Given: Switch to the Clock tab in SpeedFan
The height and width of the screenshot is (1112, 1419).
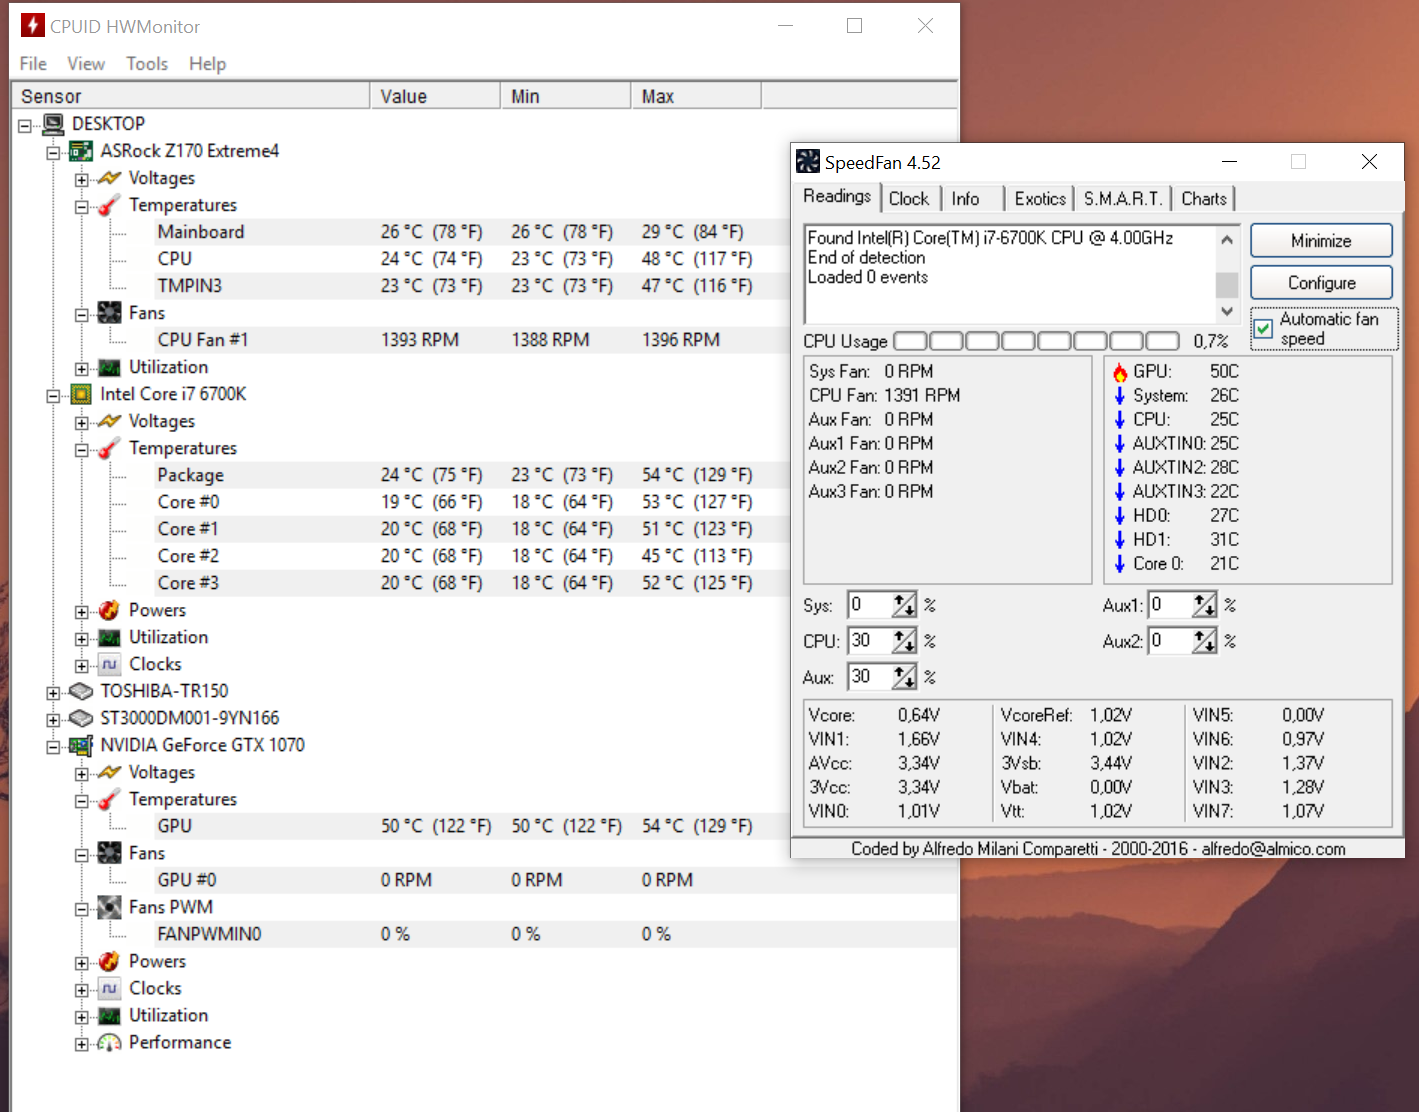Looking at the screenshot, I should [x=909, y=199].
